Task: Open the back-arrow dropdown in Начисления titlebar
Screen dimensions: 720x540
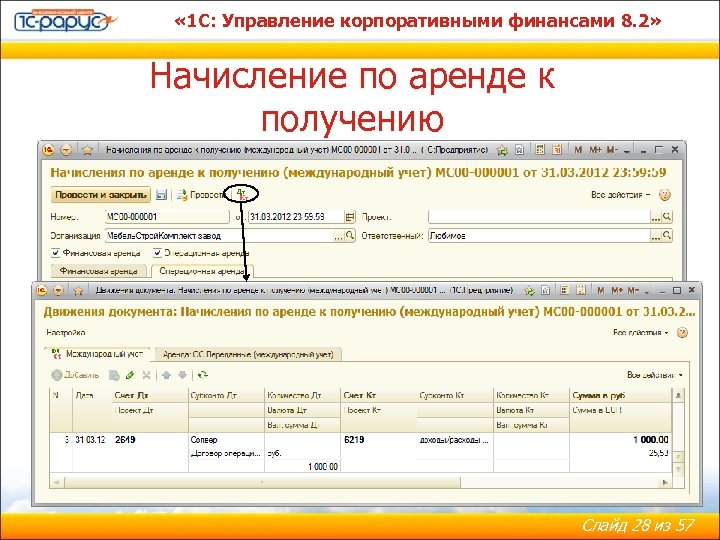Action: pyautogui.click(x=67, y=150)
